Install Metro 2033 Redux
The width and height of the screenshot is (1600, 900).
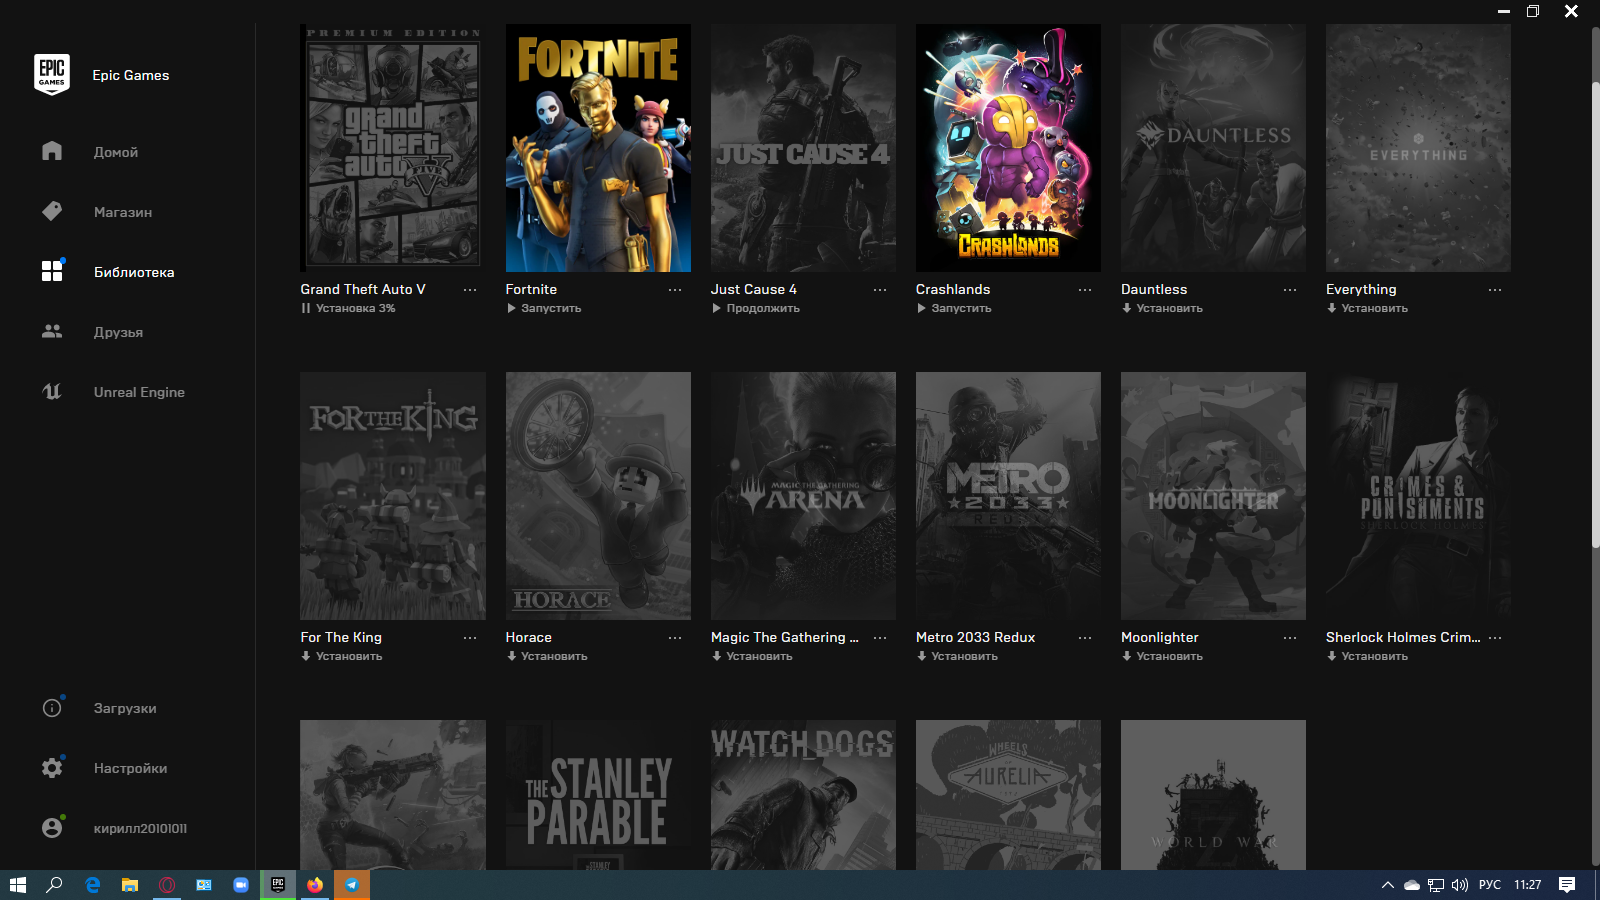[x=957, y=656]
